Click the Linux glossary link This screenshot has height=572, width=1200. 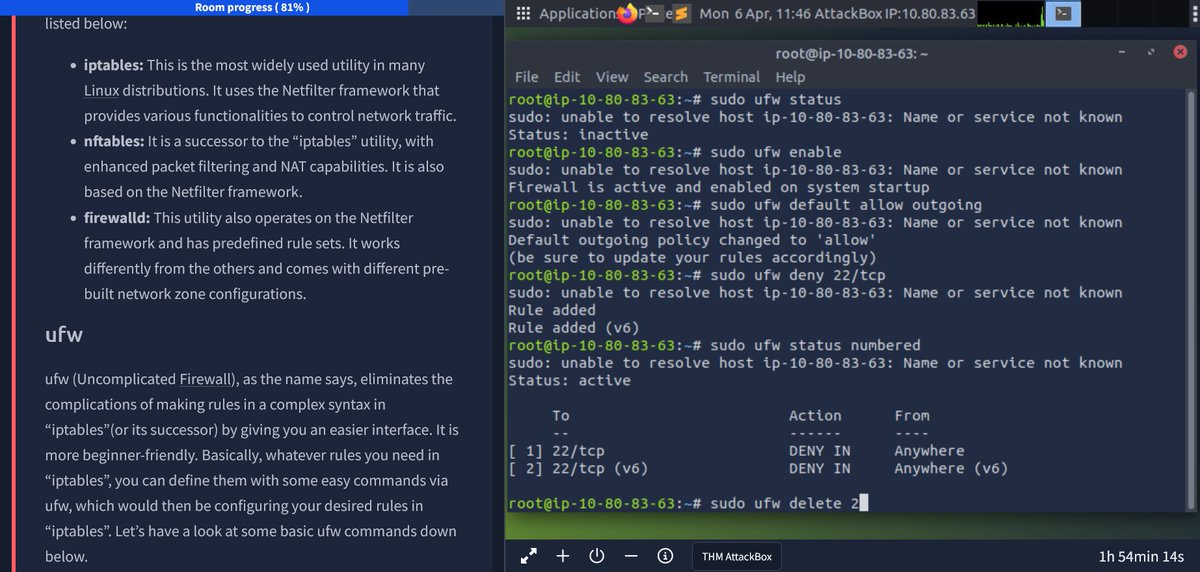click(101, 91)
